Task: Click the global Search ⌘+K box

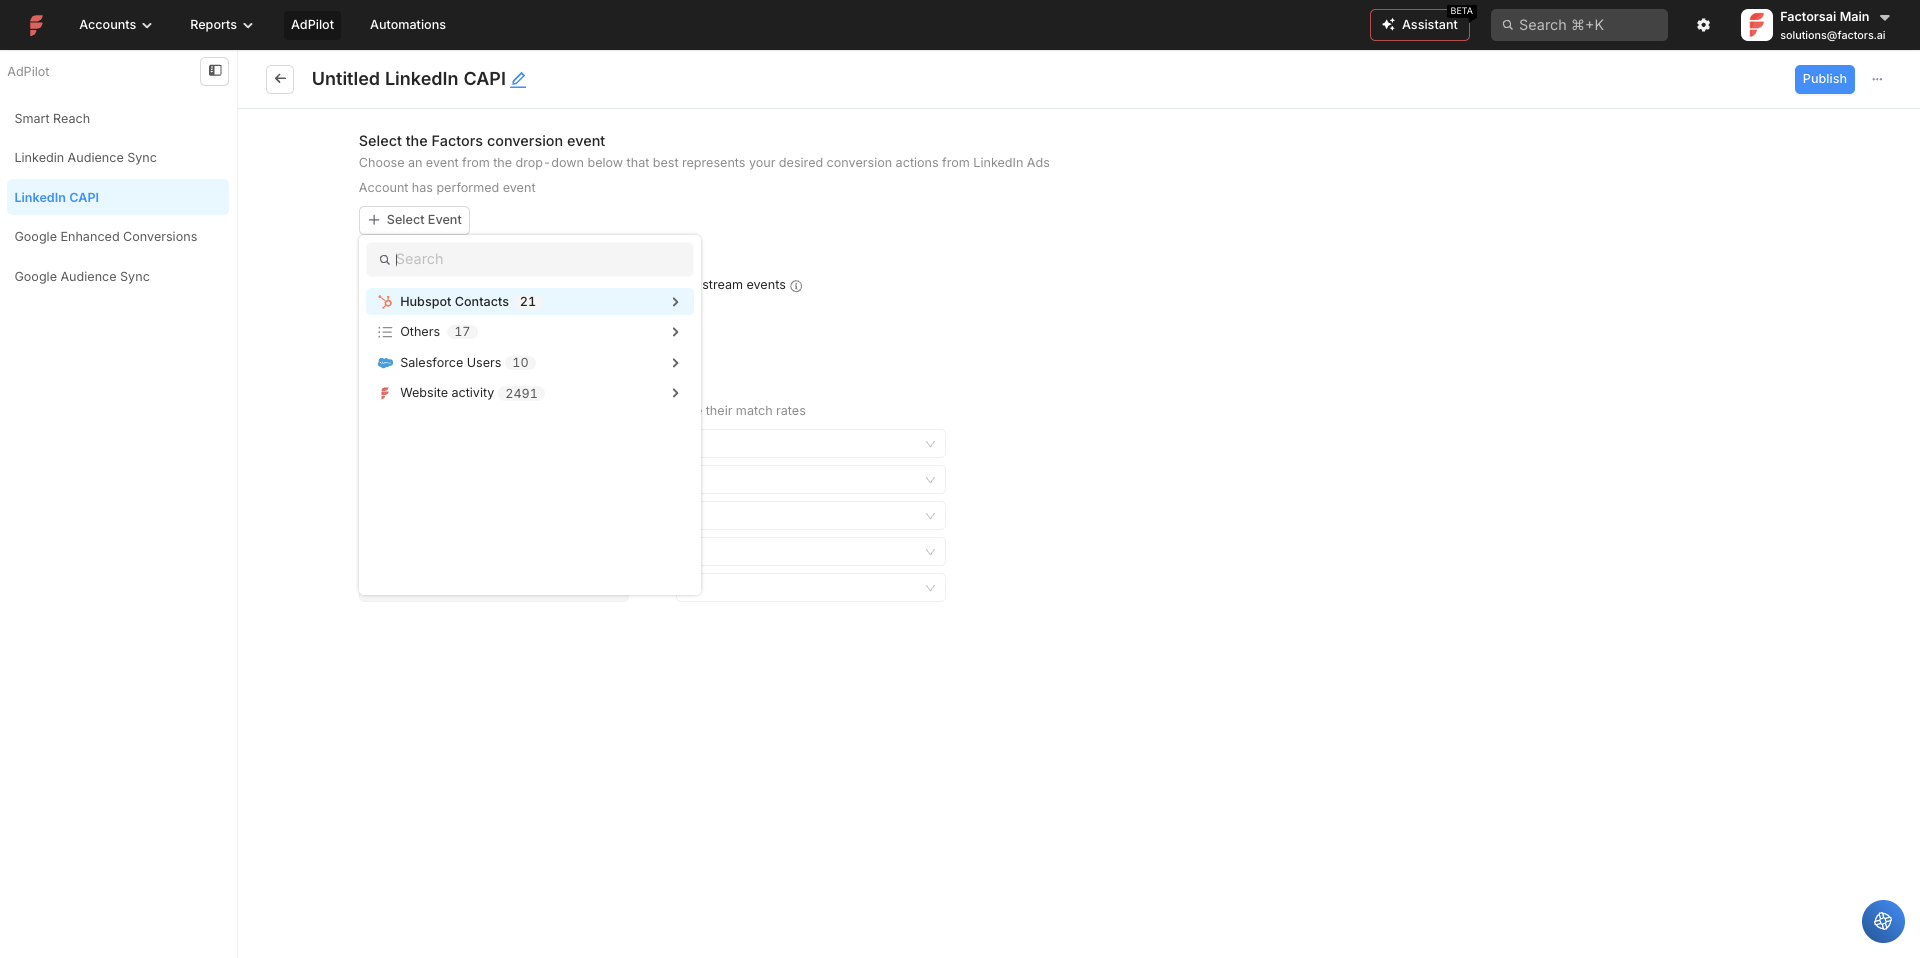Action: (x=1579, y=25)
